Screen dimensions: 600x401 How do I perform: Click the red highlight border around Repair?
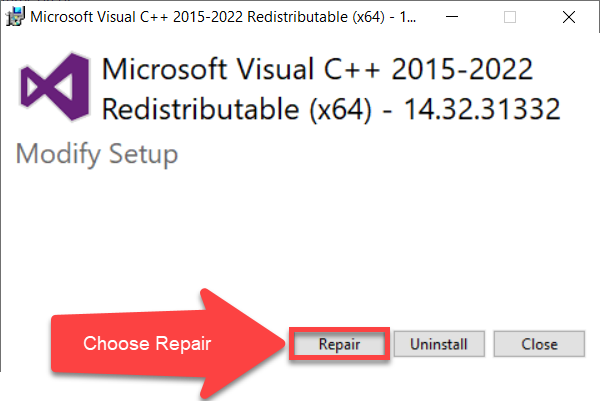tap(339, 328)
